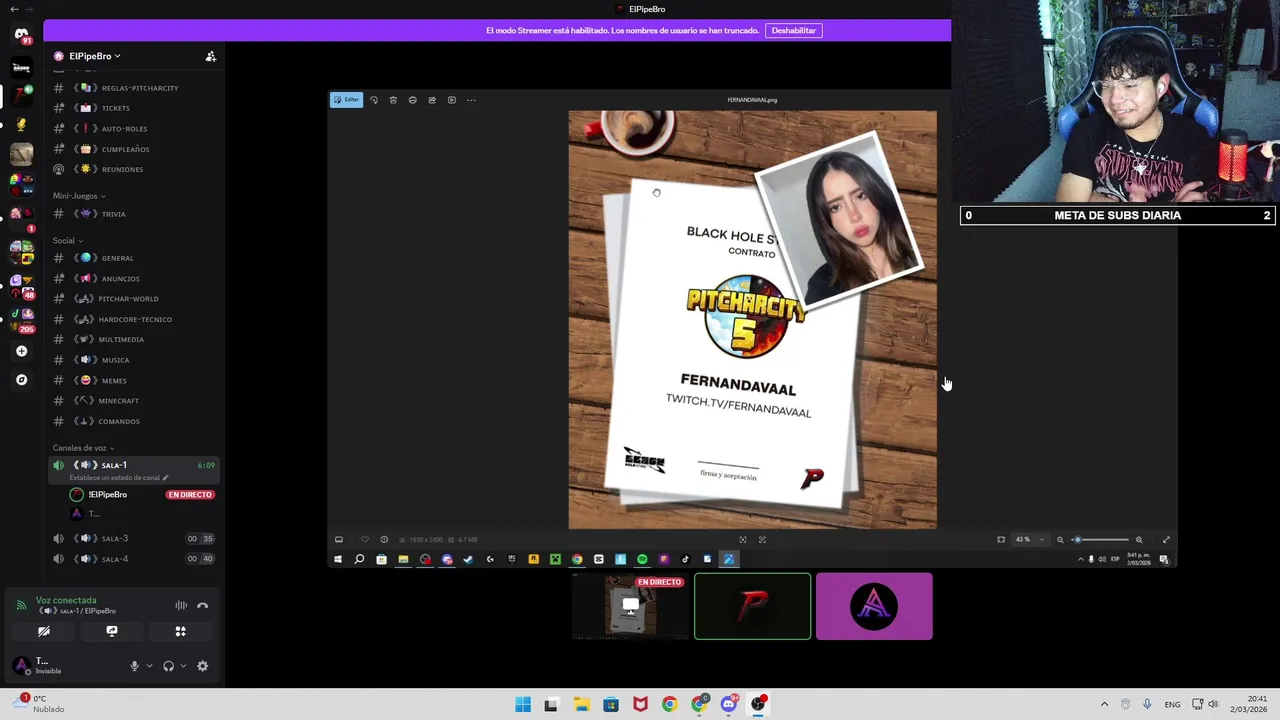Select the server folder with 205 badge
The width and height of the screenshot is (1280, 720).
tap(22, 318)
